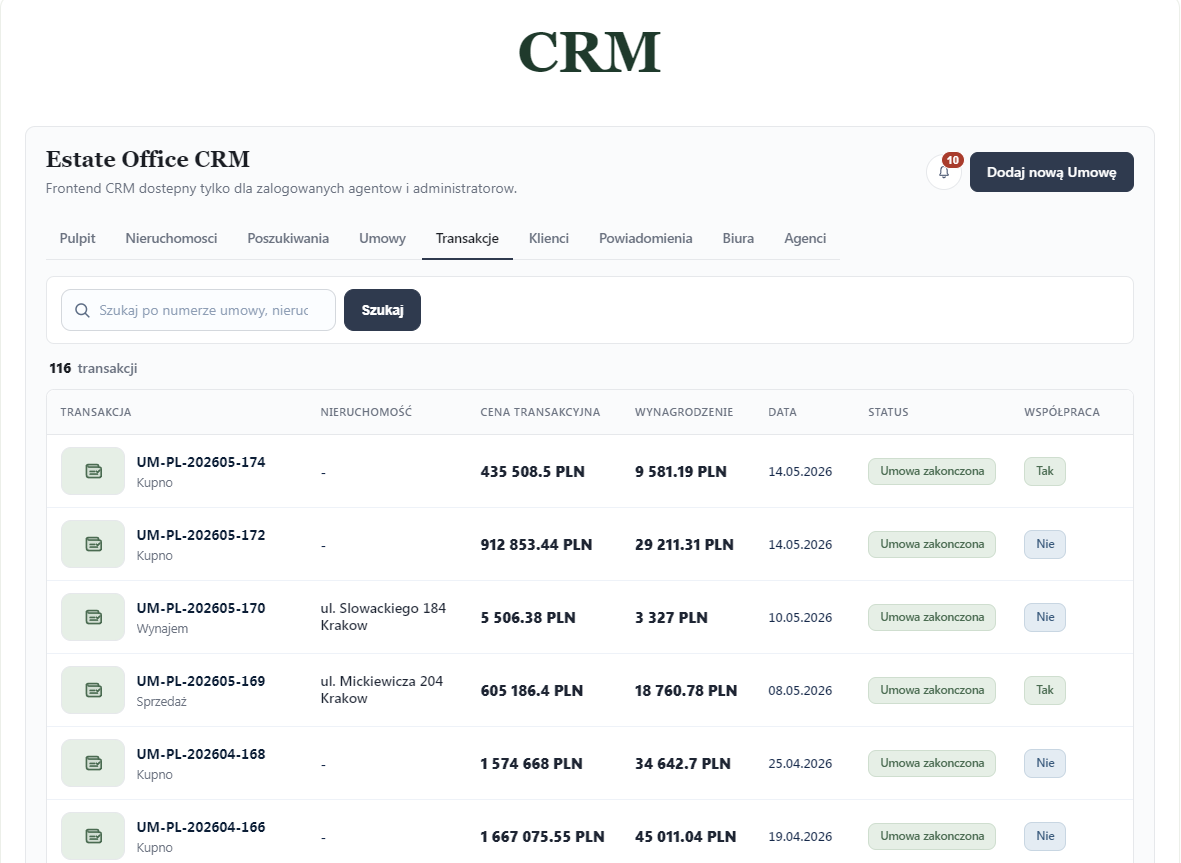Click the Umowa zakonczona status for UM-PL-202605-170
The image size is (1181, 863).
pyautogui.click(x=932, y=618)
